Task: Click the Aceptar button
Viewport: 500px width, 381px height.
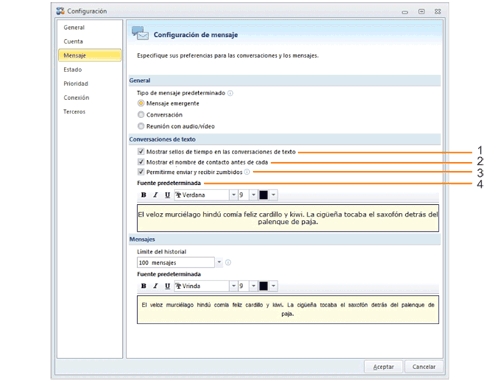Action: point(383,367)
